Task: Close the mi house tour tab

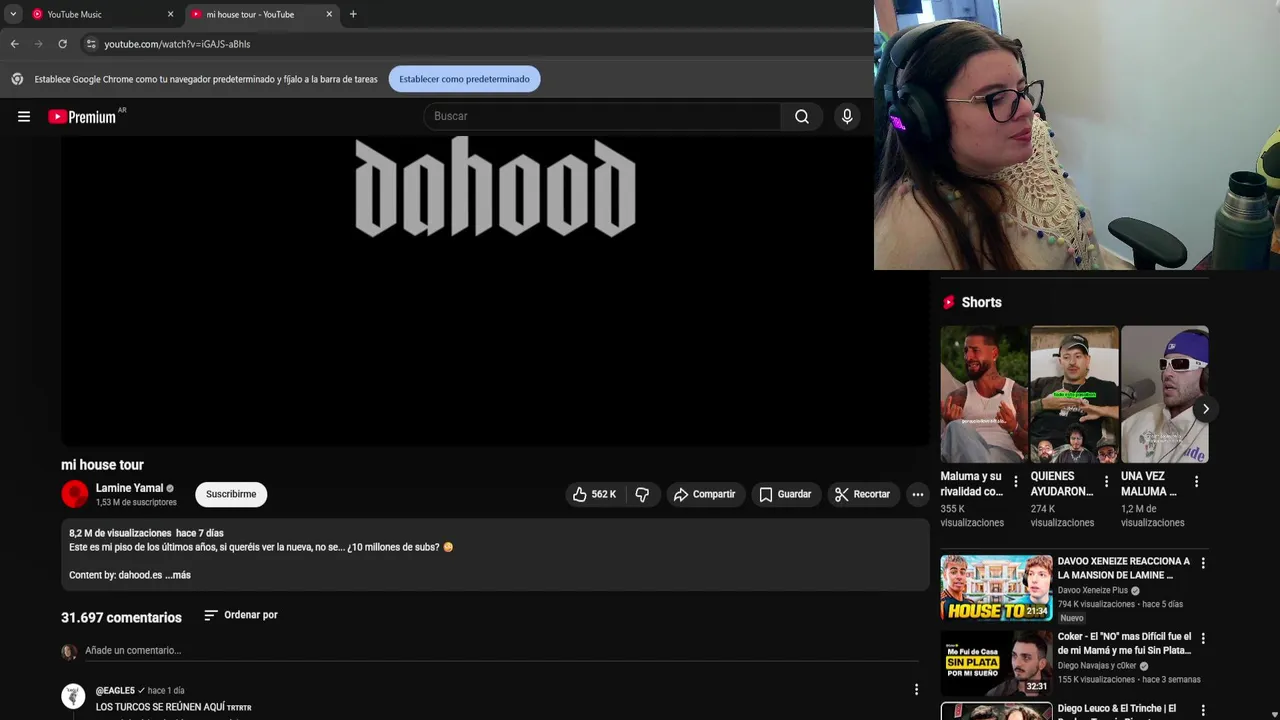Action: [x=329, y=15]
